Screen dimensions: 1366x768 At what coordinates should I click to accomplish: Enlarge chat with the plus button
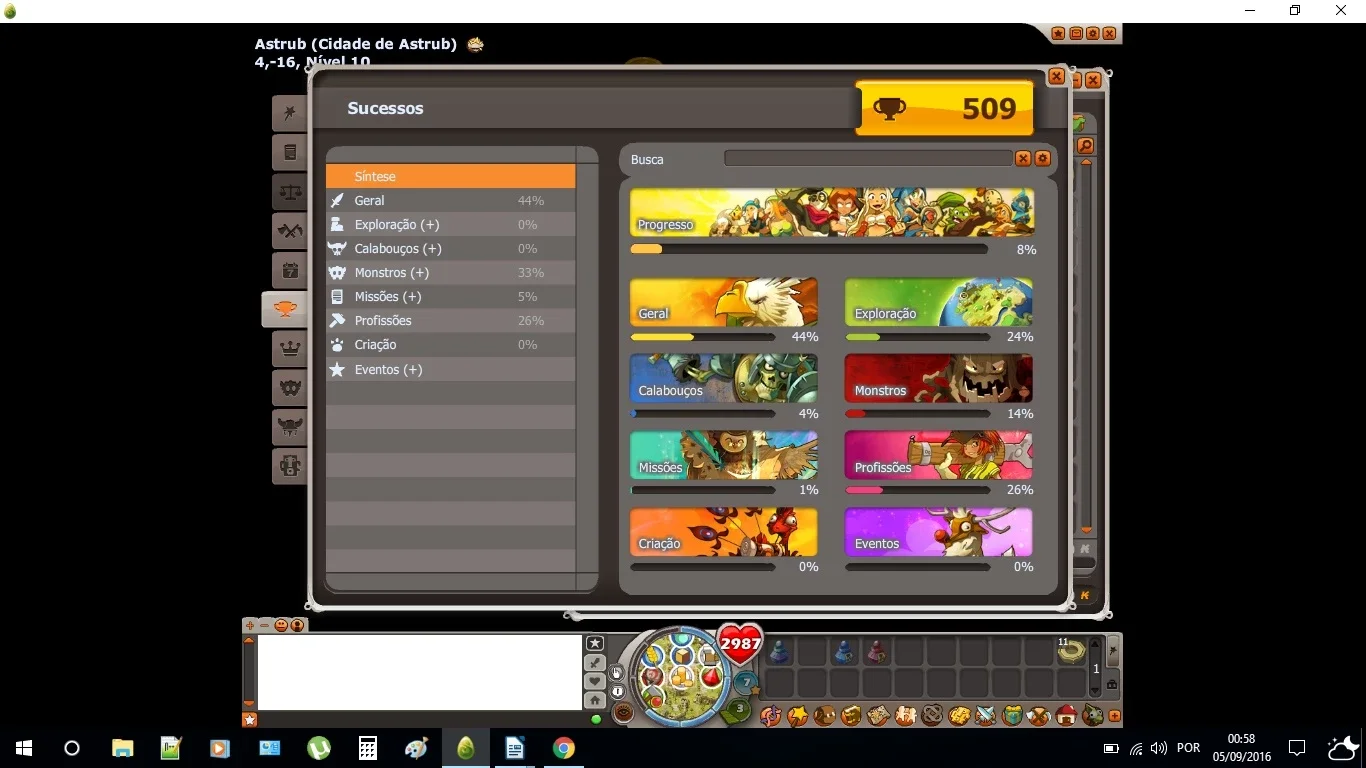pos(250,625)
